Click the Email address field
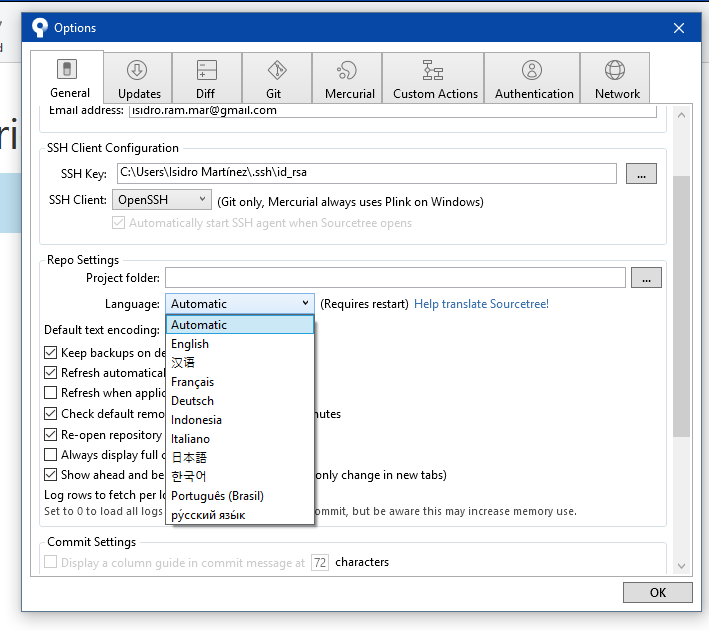This screenshot has width=709, height=631. click(393, 111)
